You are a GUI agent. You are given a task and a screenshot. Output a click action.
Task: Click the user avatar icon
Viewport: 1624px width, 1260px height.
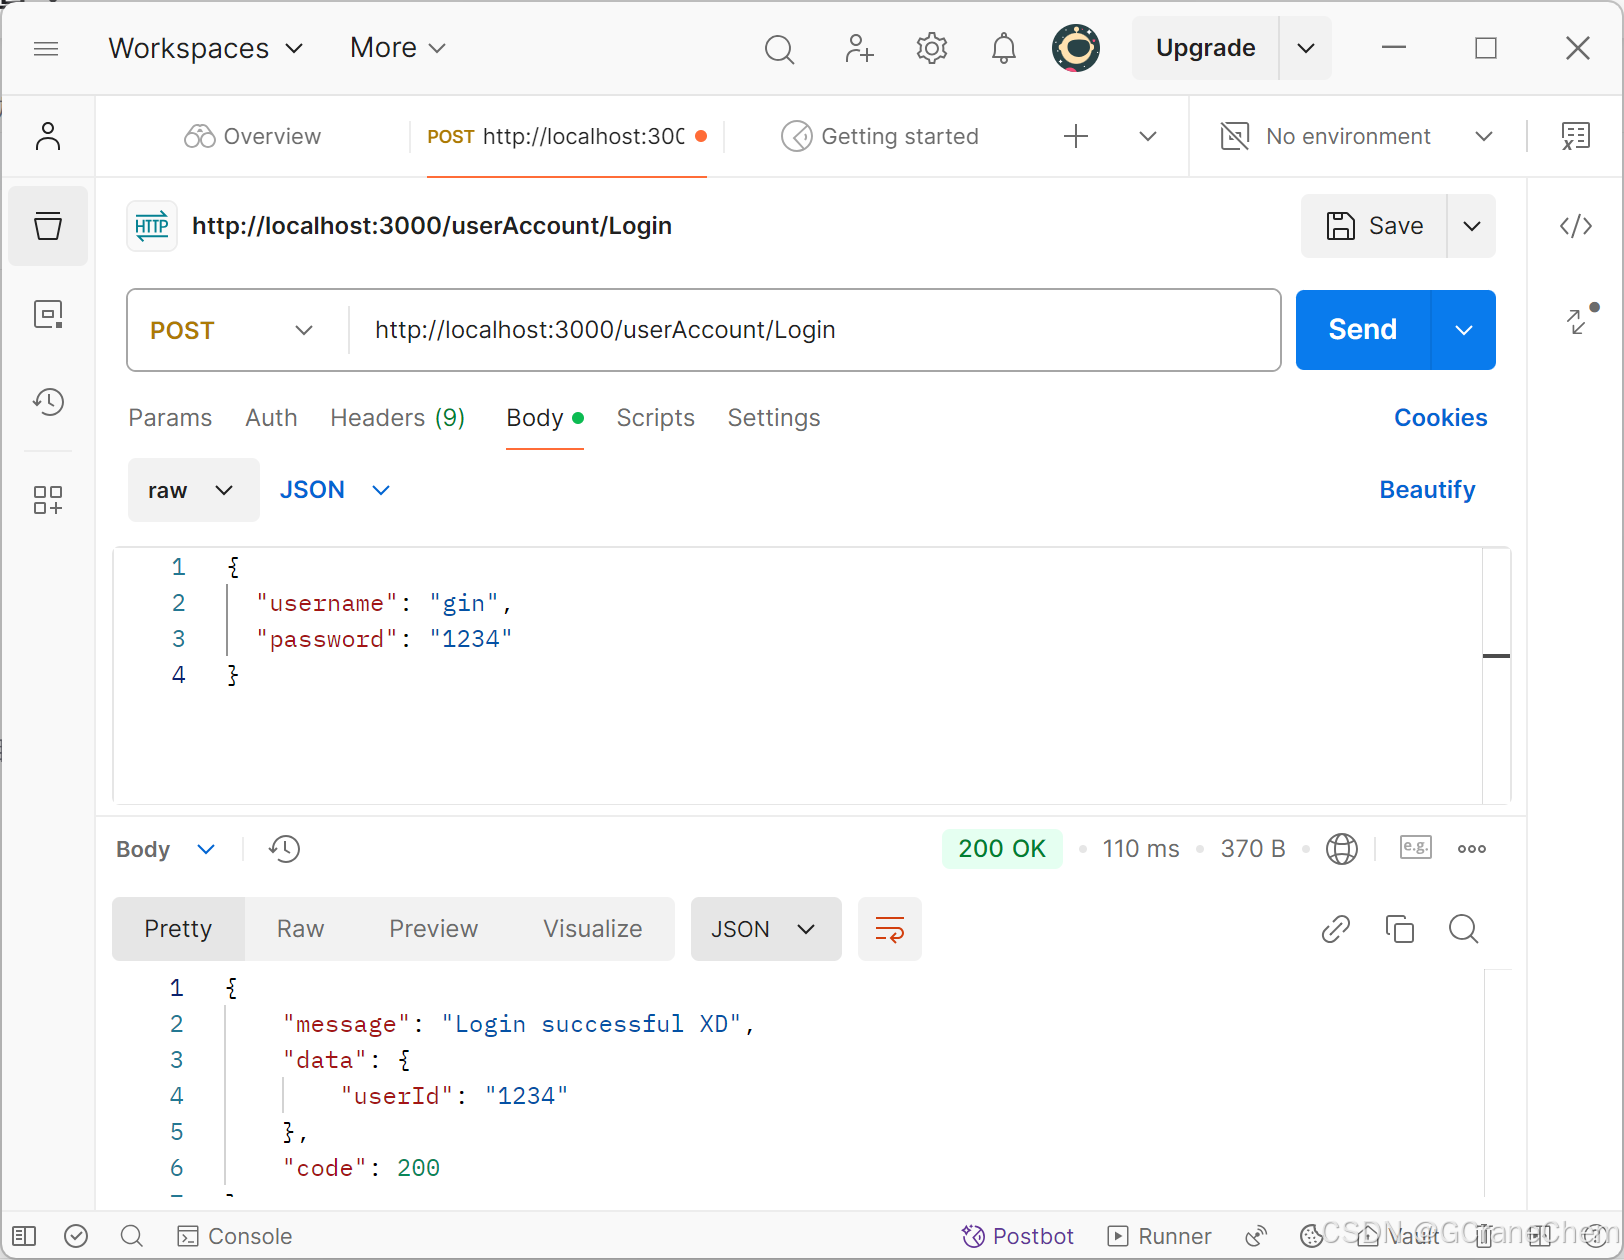pos(1076,48)
